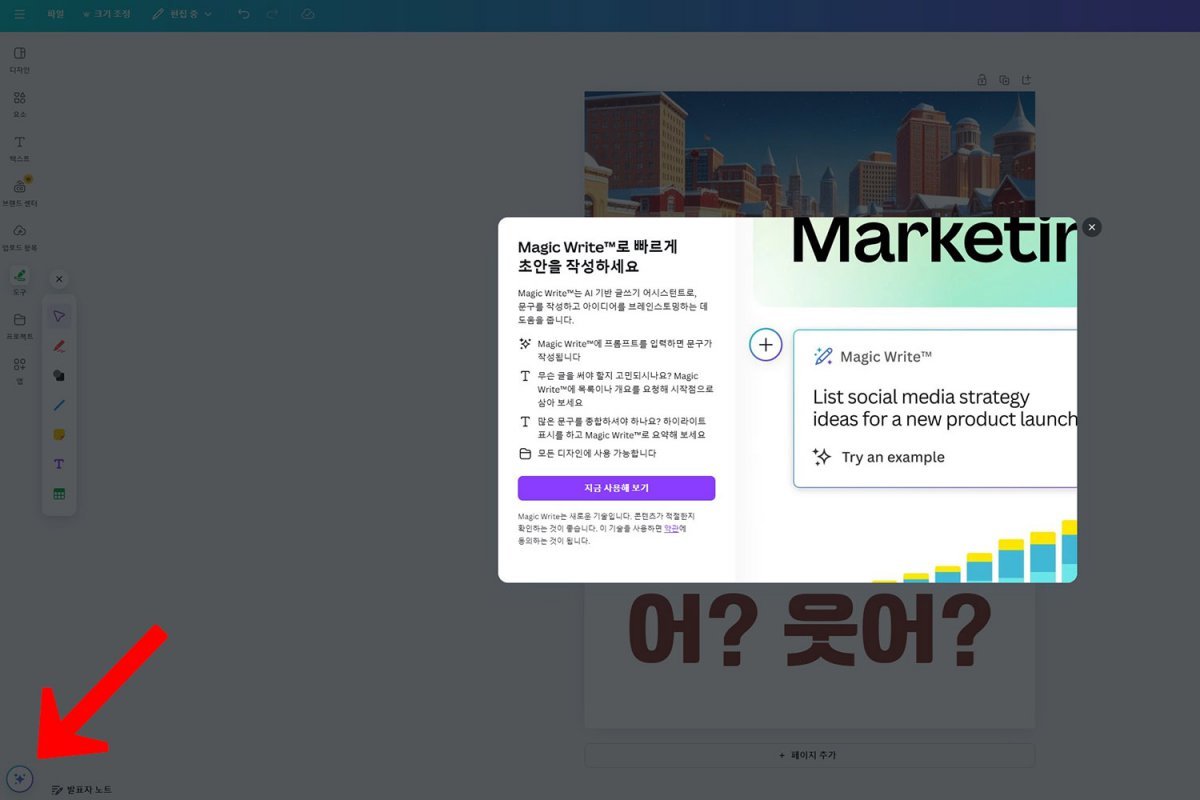Open the 요소 elements panel

[x=19, y=104]
